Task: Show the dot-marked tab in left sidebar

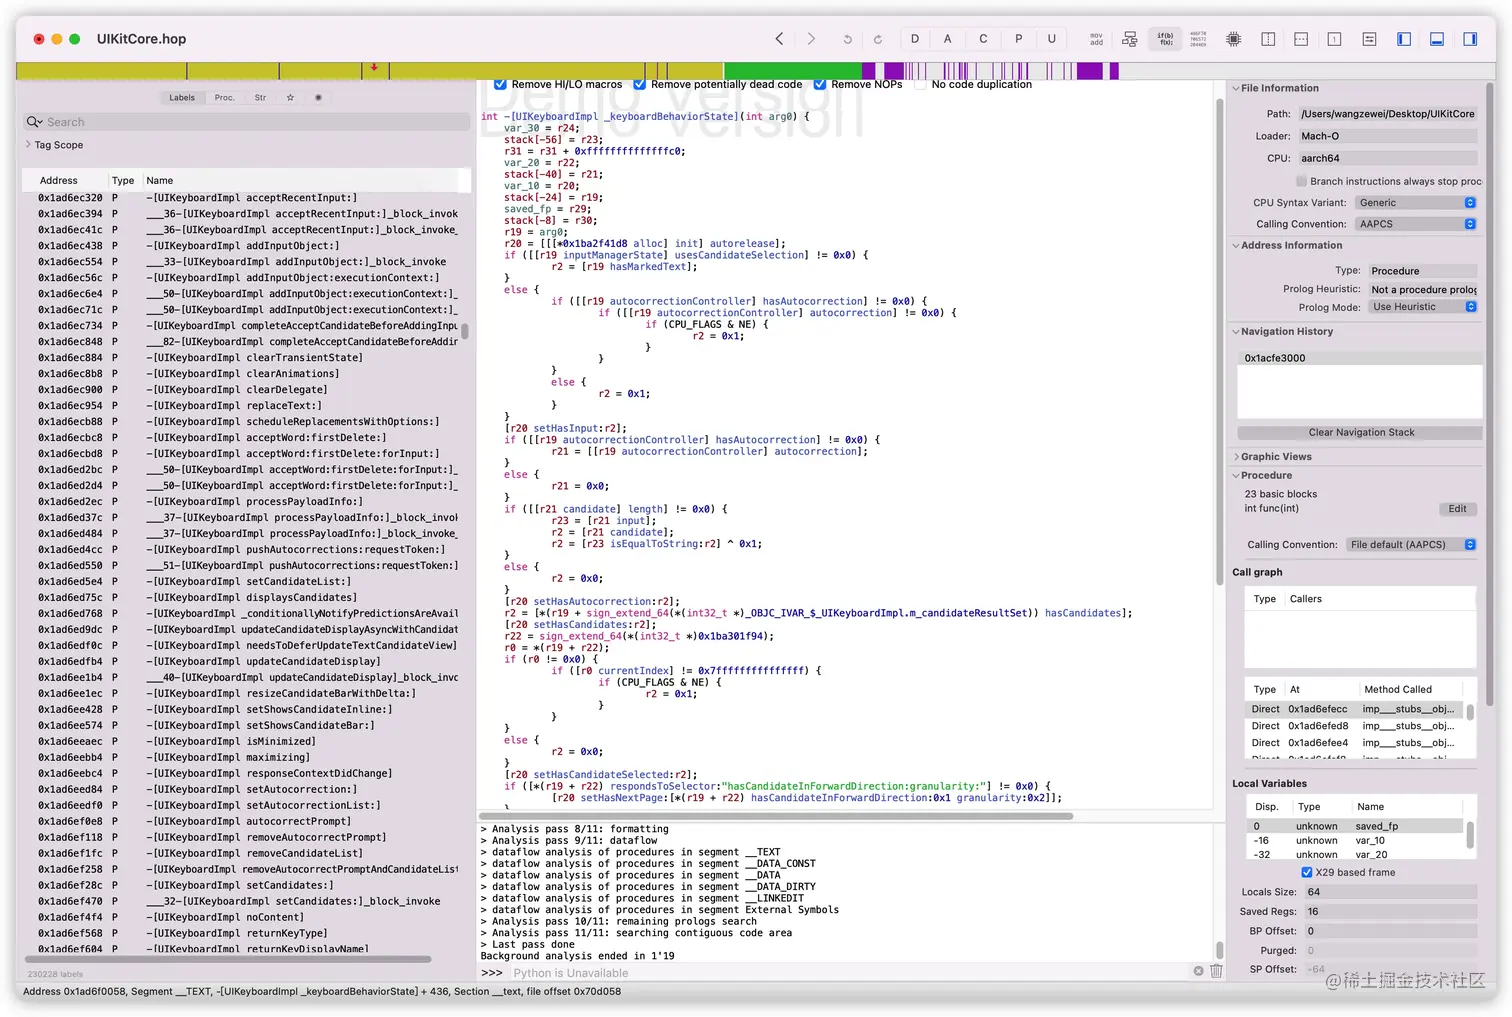Action: [318, 98]
